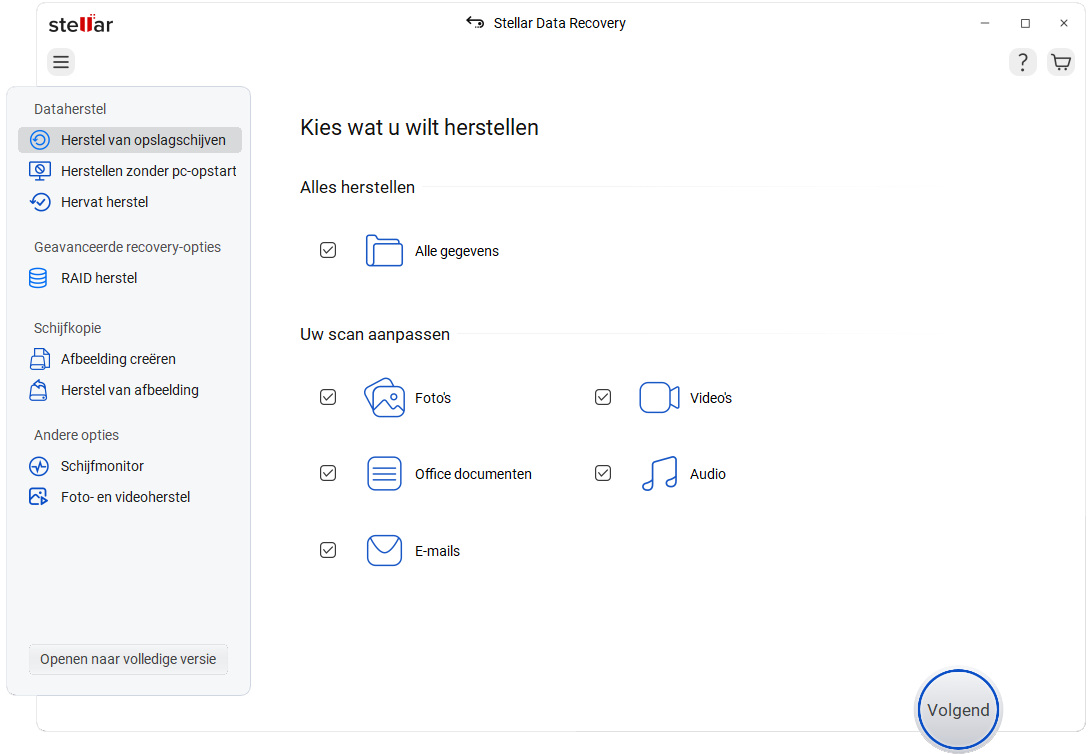Uncheck the Office documenten checkbox
This screenshot has height=754, width=1092.
point(328,473)
